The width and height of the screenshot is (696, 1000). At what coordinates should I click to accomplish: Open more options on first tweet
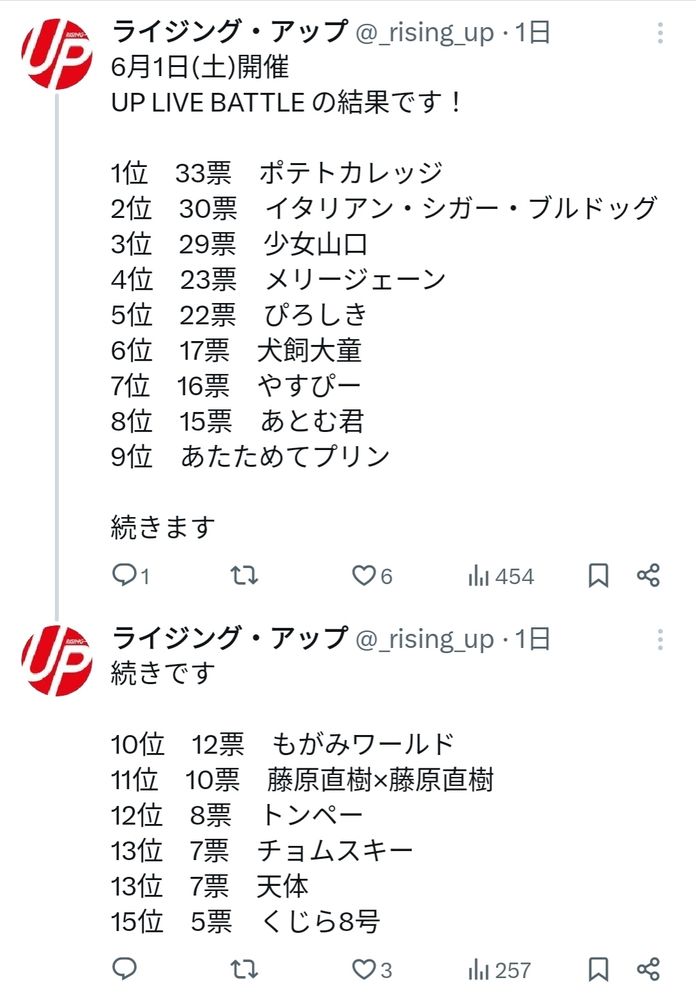(x=660, y=33)
